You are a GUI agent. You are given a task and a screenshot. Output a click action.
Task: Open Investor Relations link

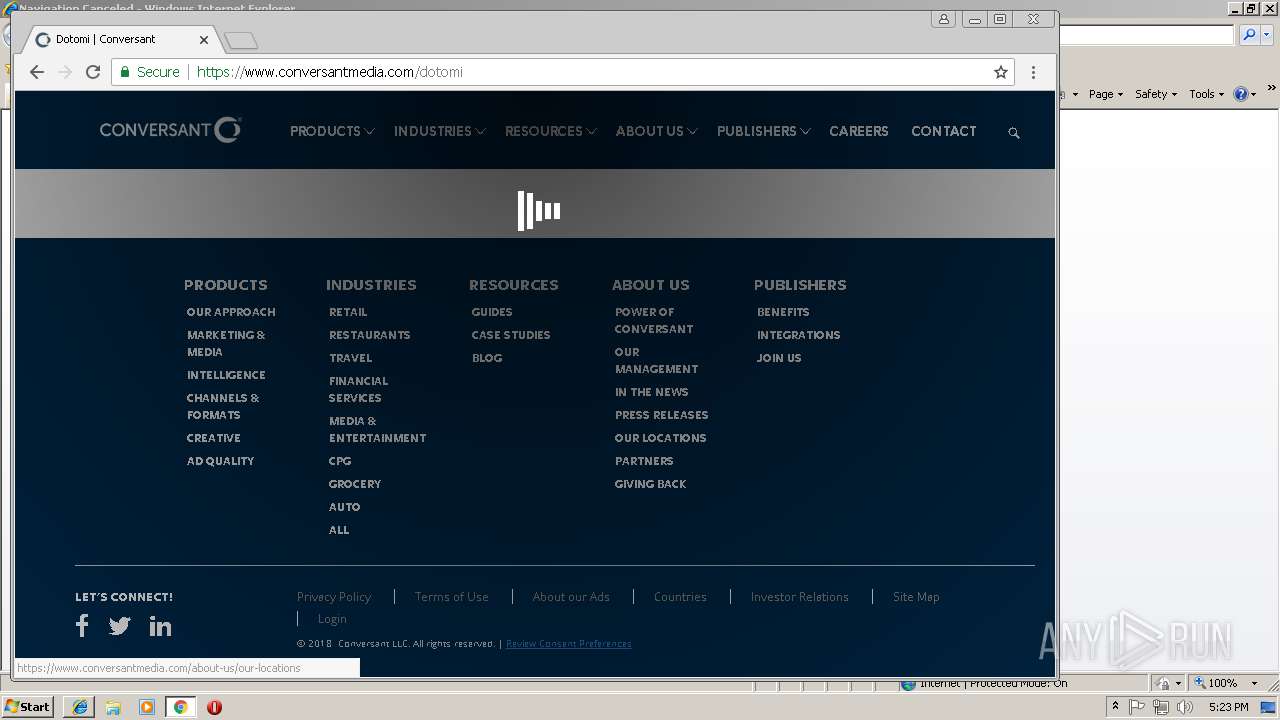(x=799, y=596)
